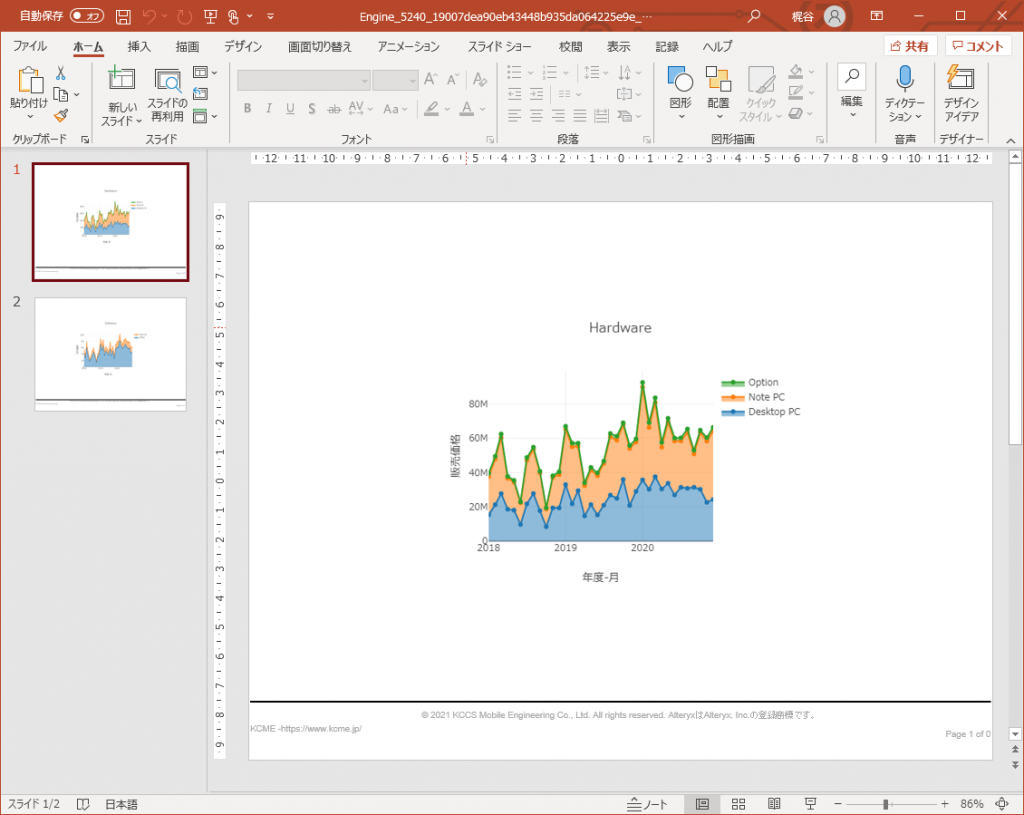This screenshot has width=1024, height=815.
Task: Open Reading View from status bar
Action: click(x=773, y=804)
